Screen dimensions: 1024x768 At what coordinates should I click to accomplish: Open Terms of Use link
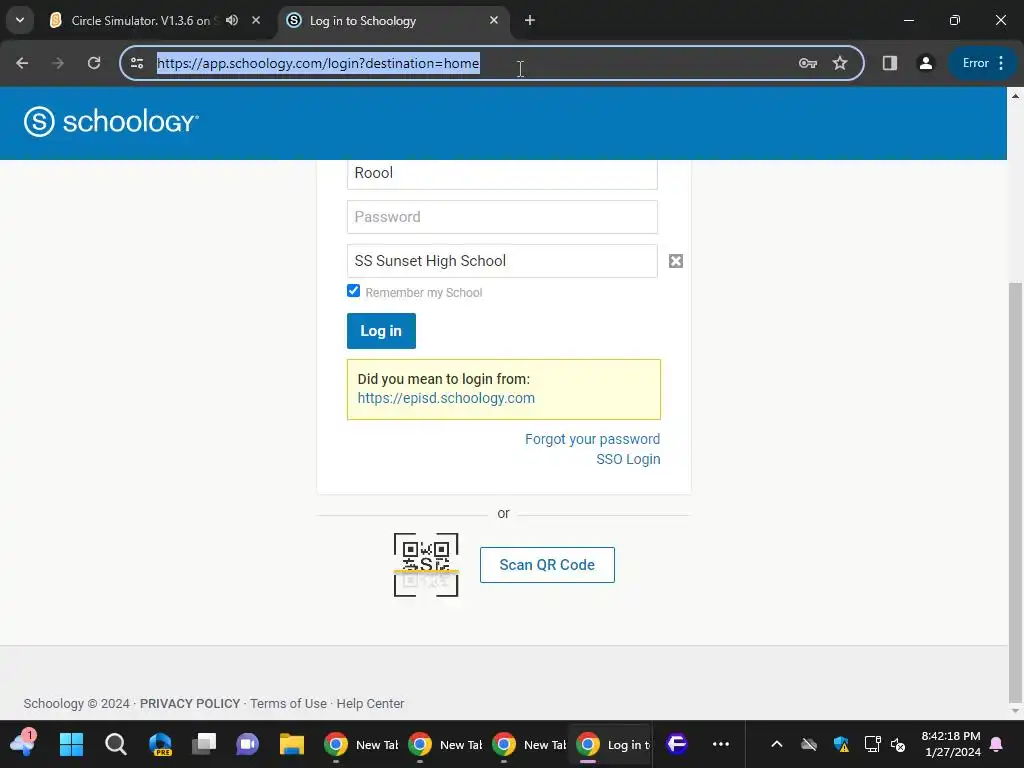(x=288, y=704)
